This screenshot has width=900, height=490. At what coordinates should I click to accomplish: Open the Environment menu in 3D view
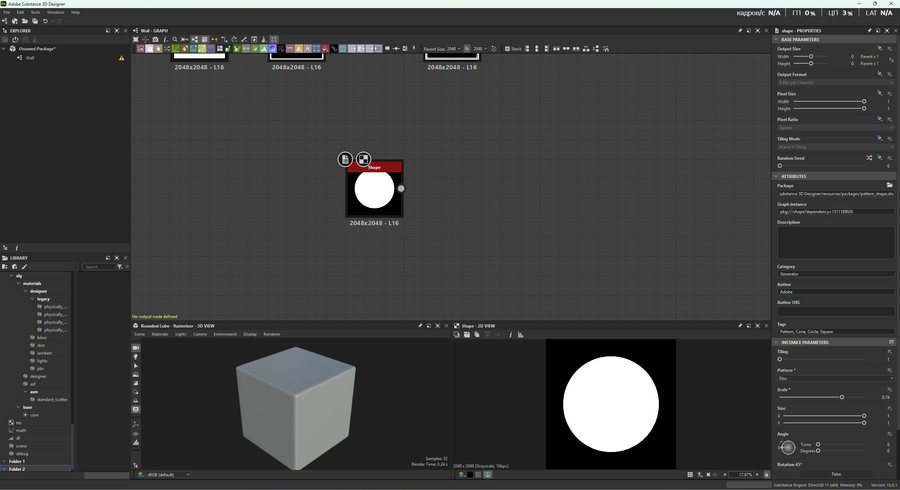pos(225,334)
